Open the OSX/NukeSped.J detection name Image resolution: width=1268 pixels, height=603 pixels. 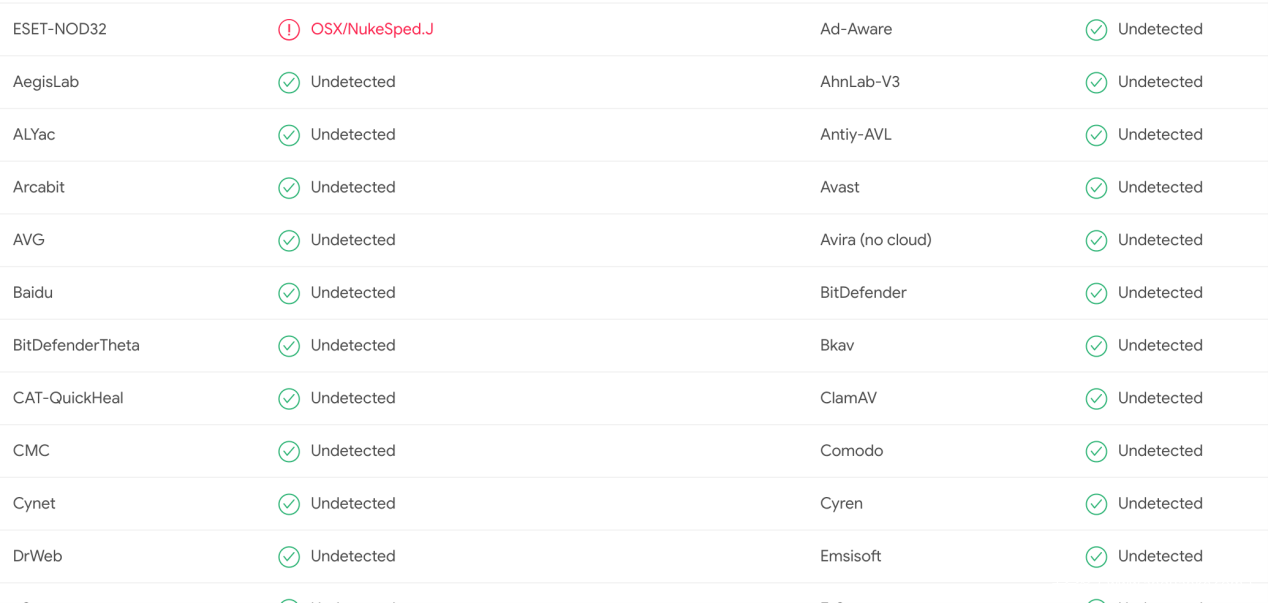(372, 29)
